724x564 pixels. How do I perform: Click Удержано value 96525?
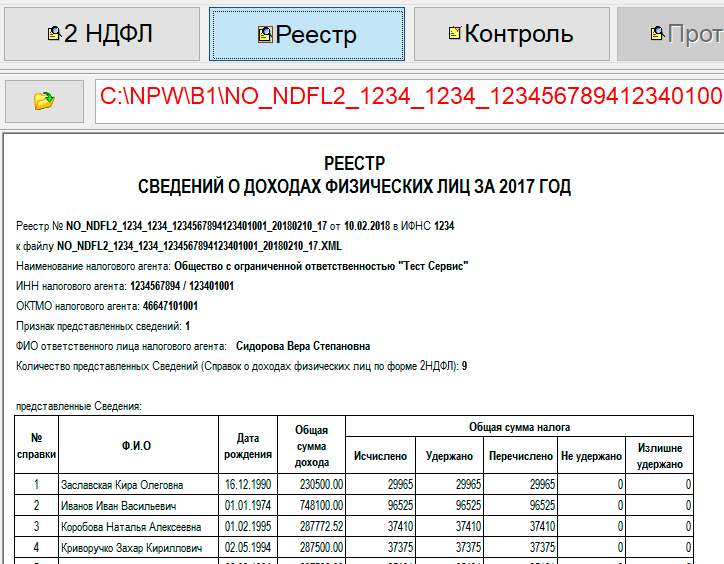468,505
